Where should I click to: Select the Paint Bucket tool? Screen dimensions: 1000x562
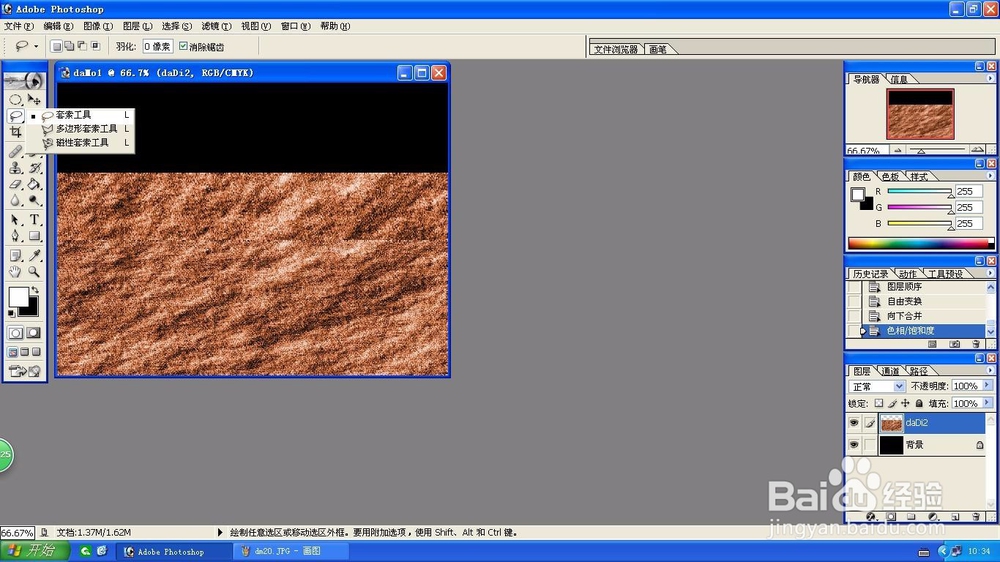click(34, 184)
